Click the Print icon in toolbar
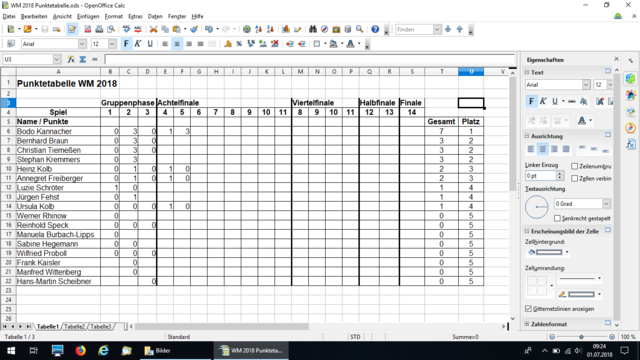Viewport: 640px width, 360px height. (x=99, y=29)
